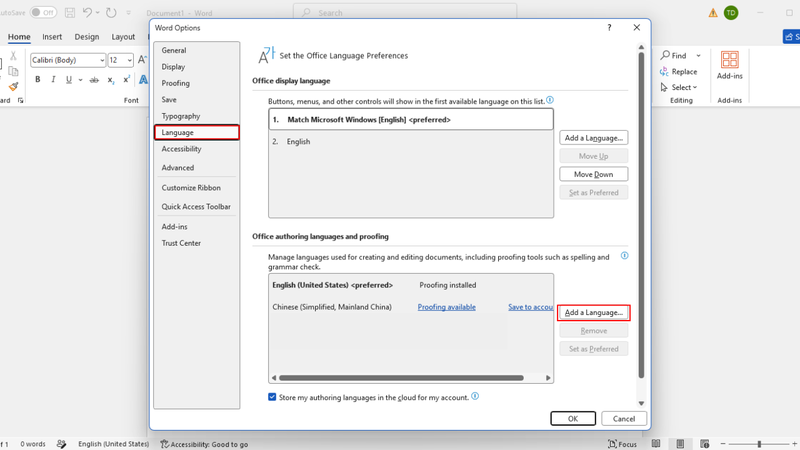Click the Move Down button
Screen dimensions: 800x450
593,174
